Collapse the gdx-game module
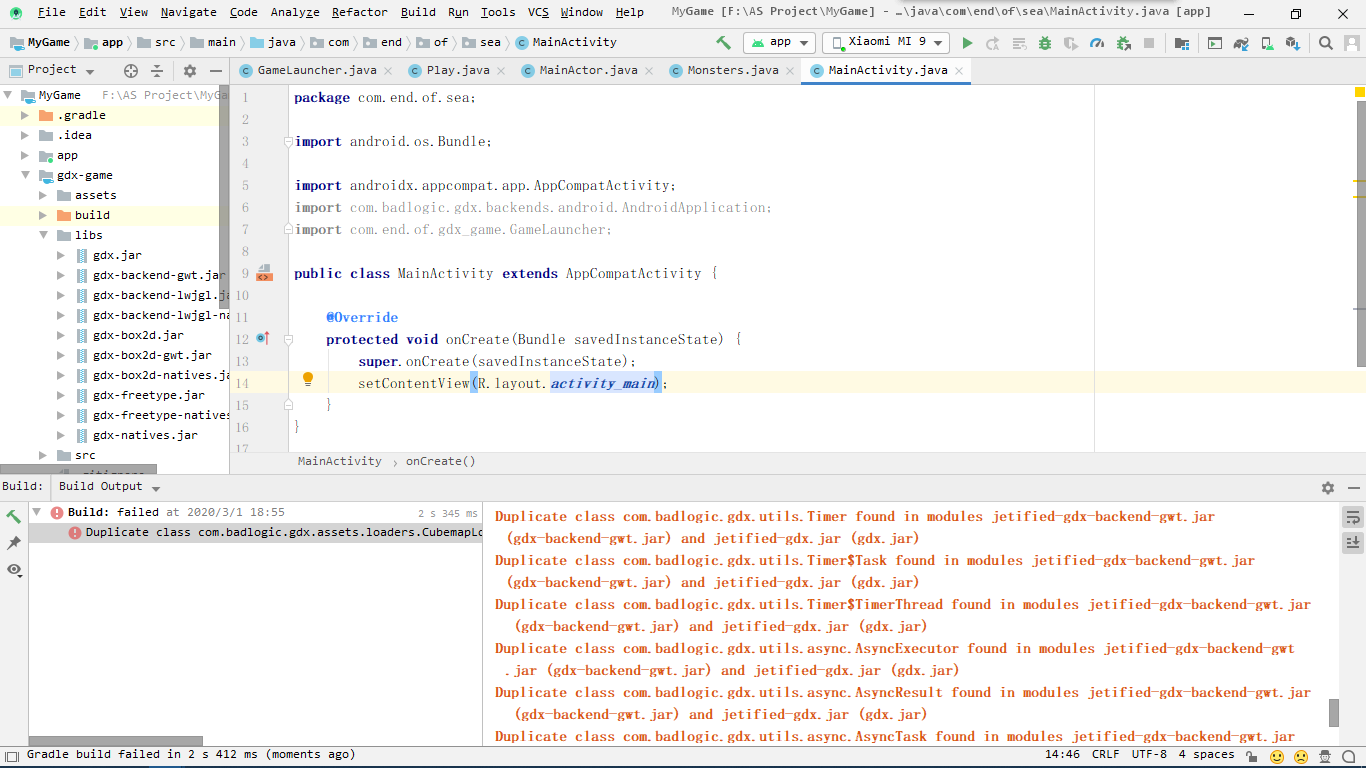This screenshot has height=768, width=1366. coord(25,175)
